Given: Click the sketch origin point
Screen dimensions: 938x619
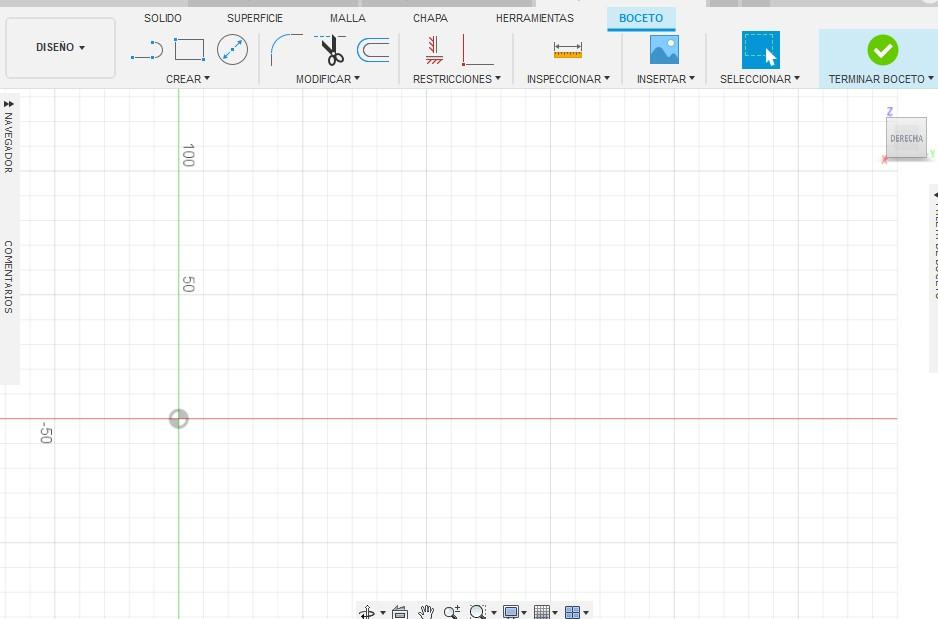Looking at the screenshot, I should [x=178, y=419].
